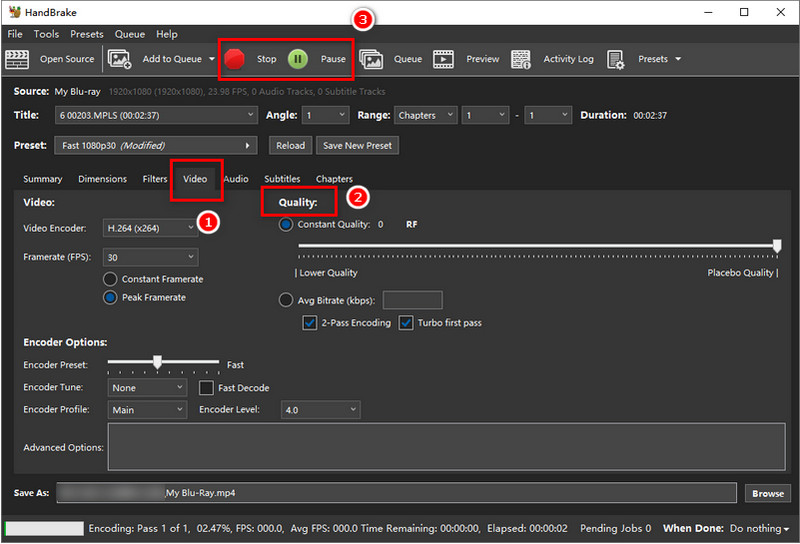Switch to the Dimensions tab
Screen dimensions: 800x544
click(103, 179)
